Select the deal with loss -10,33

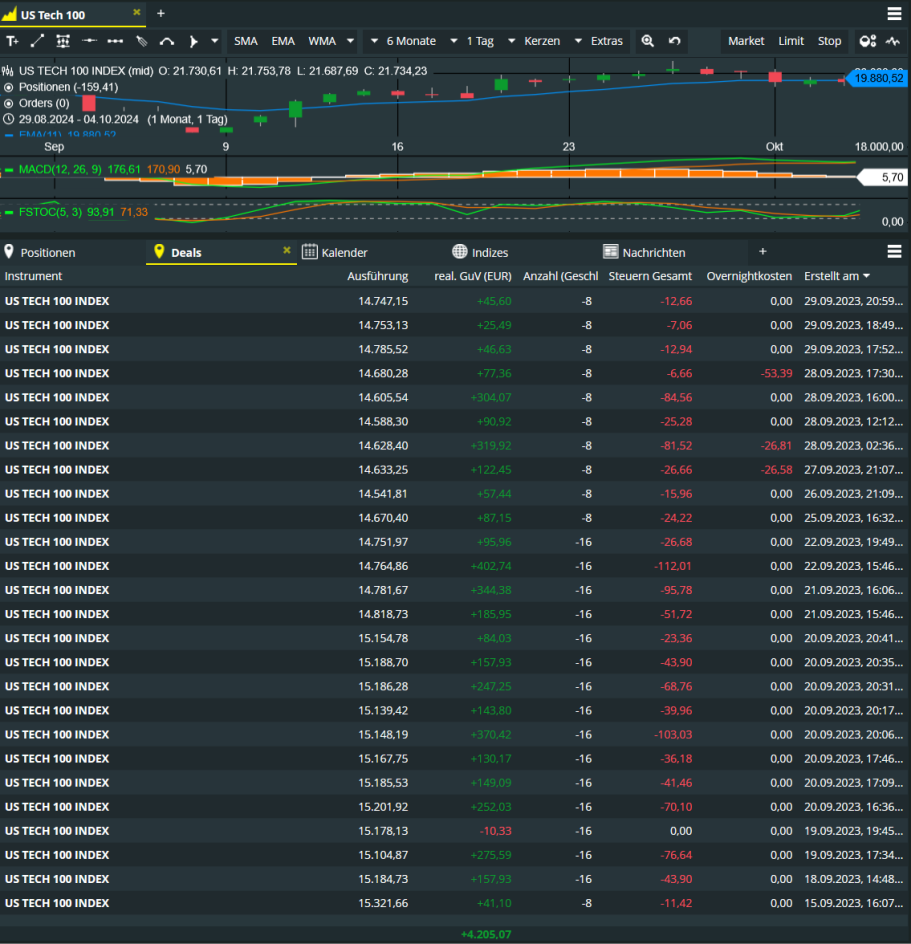pos(455,831)
